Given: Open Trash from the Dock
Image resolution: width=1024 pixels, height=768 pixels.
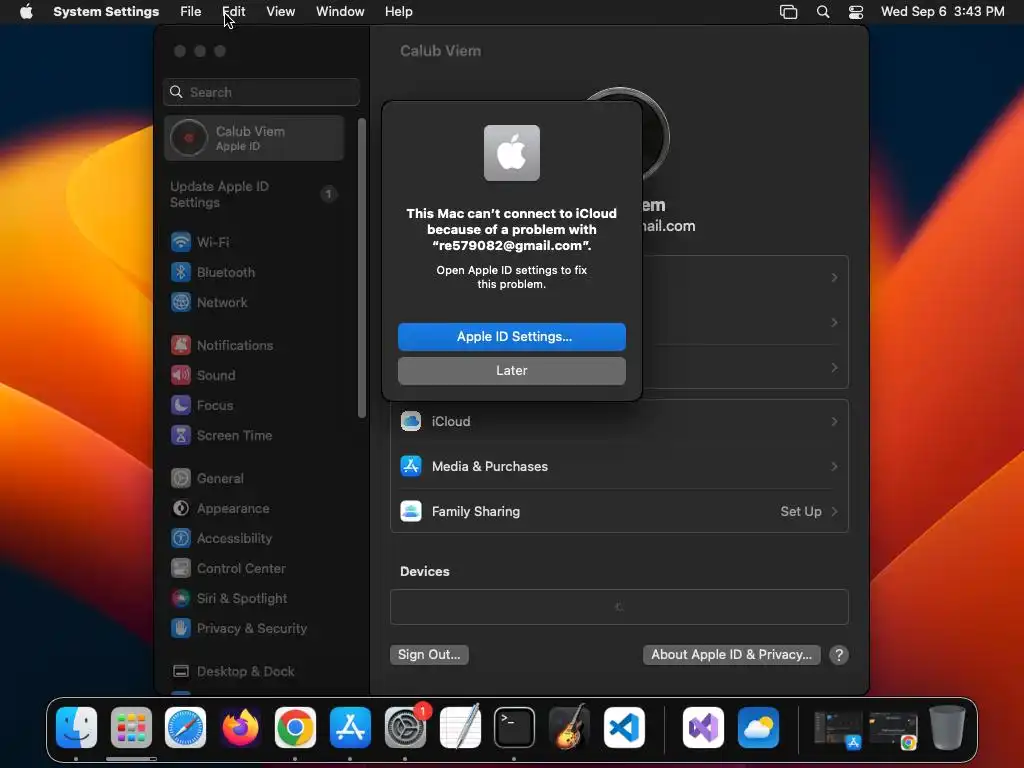Looking at the screenshot, I should click(947, 727).
